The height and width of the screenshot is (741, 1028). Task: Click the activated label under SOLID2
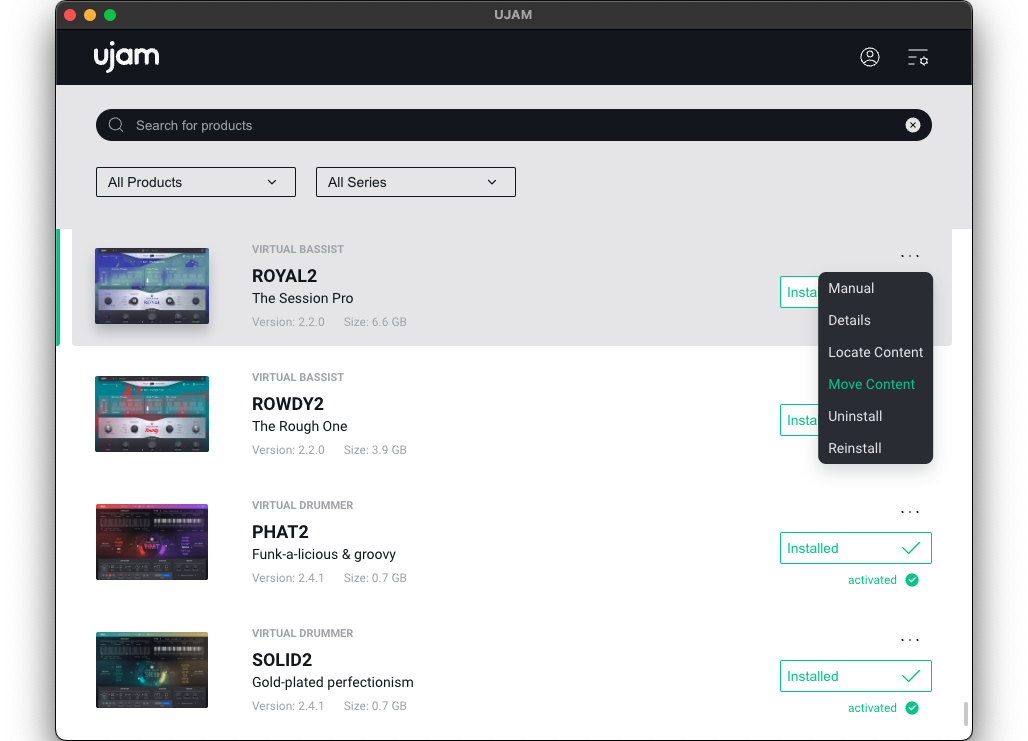(872, 708)
